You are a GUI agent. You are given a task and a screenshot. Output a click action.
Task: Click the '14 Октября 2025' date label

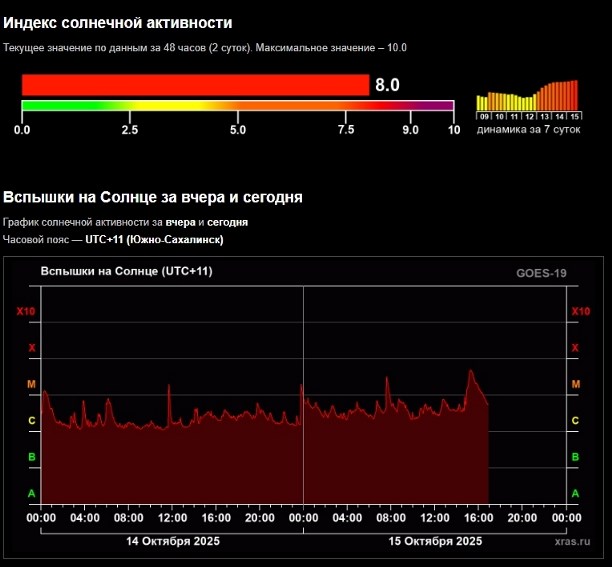[173, 541]
